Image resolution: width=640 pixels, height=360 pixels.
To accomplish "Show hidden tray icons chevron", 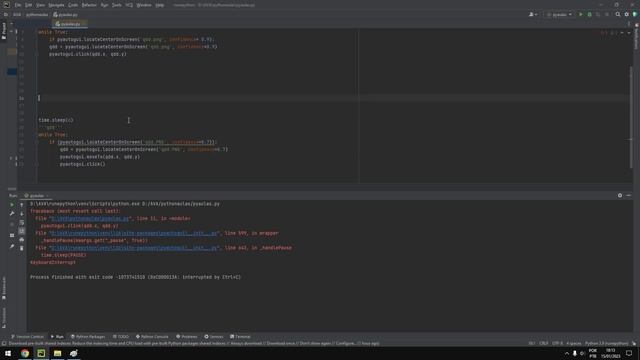I will tap(567, 353).
